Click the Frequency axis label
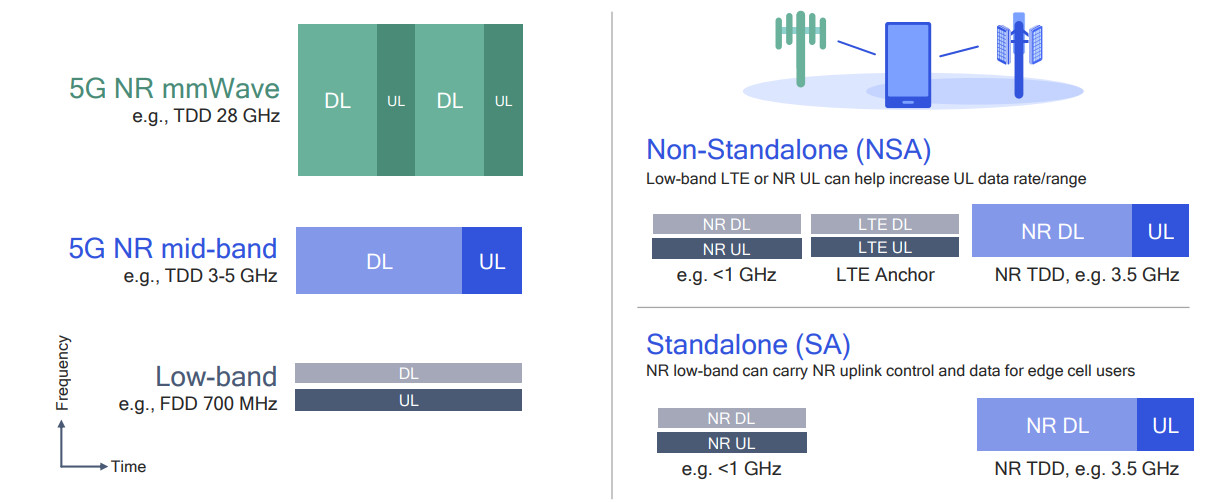 (x=63, y=373)
